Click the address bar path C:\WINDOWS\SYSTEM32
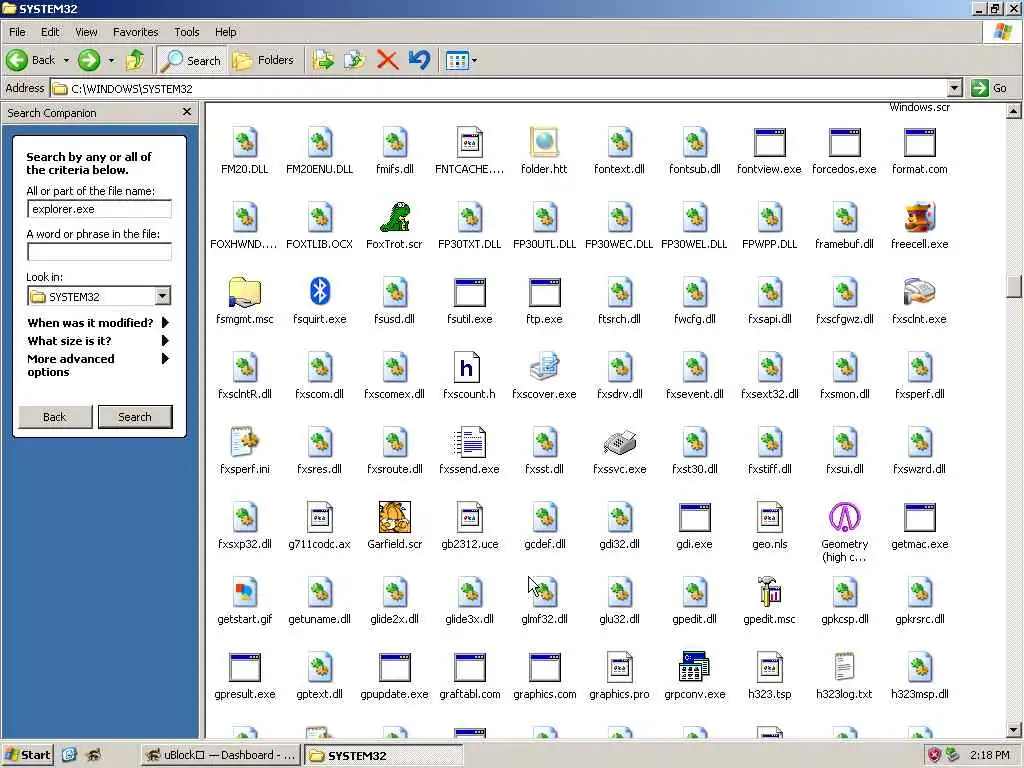Image resolution: width=1024 pixels, height=768 pixels. pyautogui.click(x=132, y=89)
